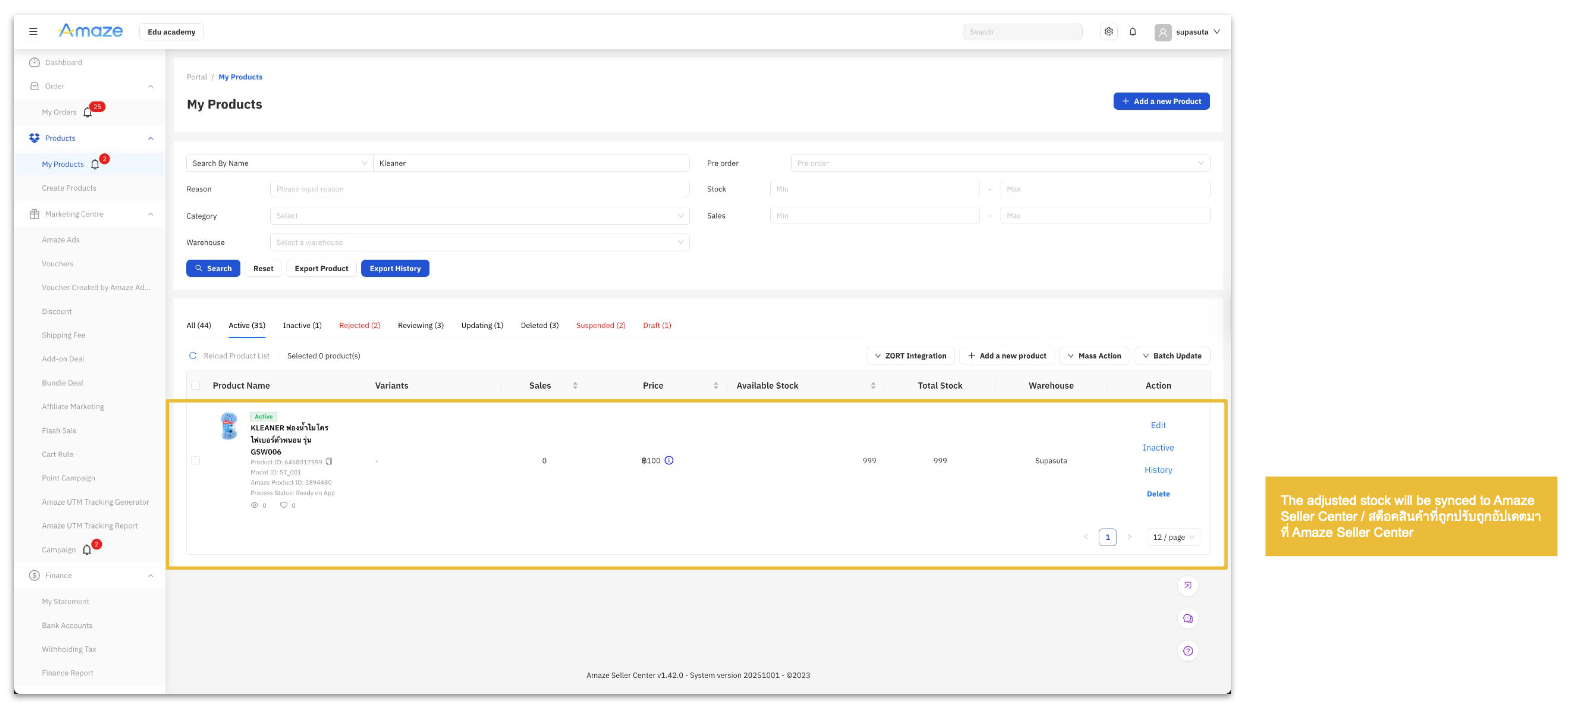
Task: Click the Amaze logo
Action: pyautogui.click(x=91, y=31)
